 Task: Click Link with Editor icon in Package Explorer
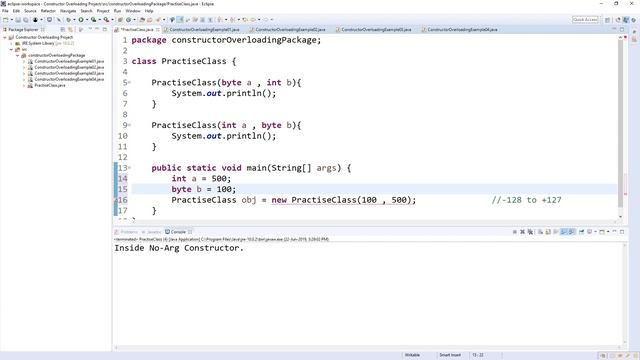[70, 29]
